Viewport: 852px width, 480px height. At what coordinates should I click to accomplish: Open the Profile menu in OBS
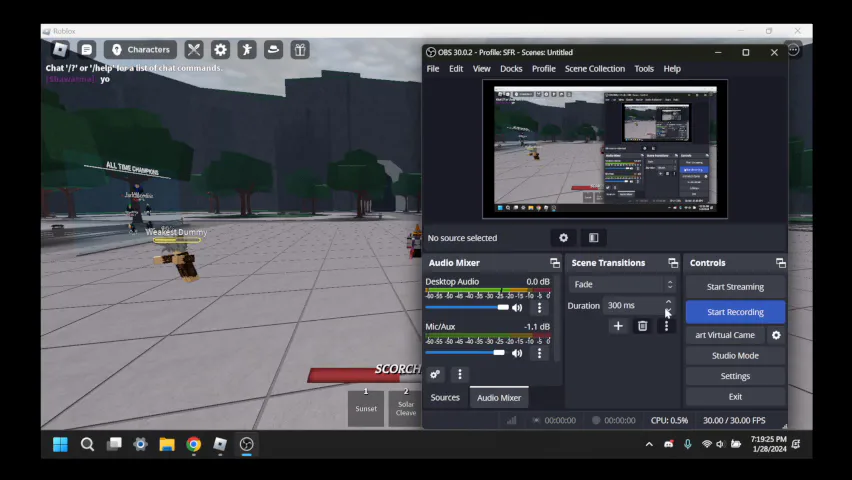tap(543, 68)
